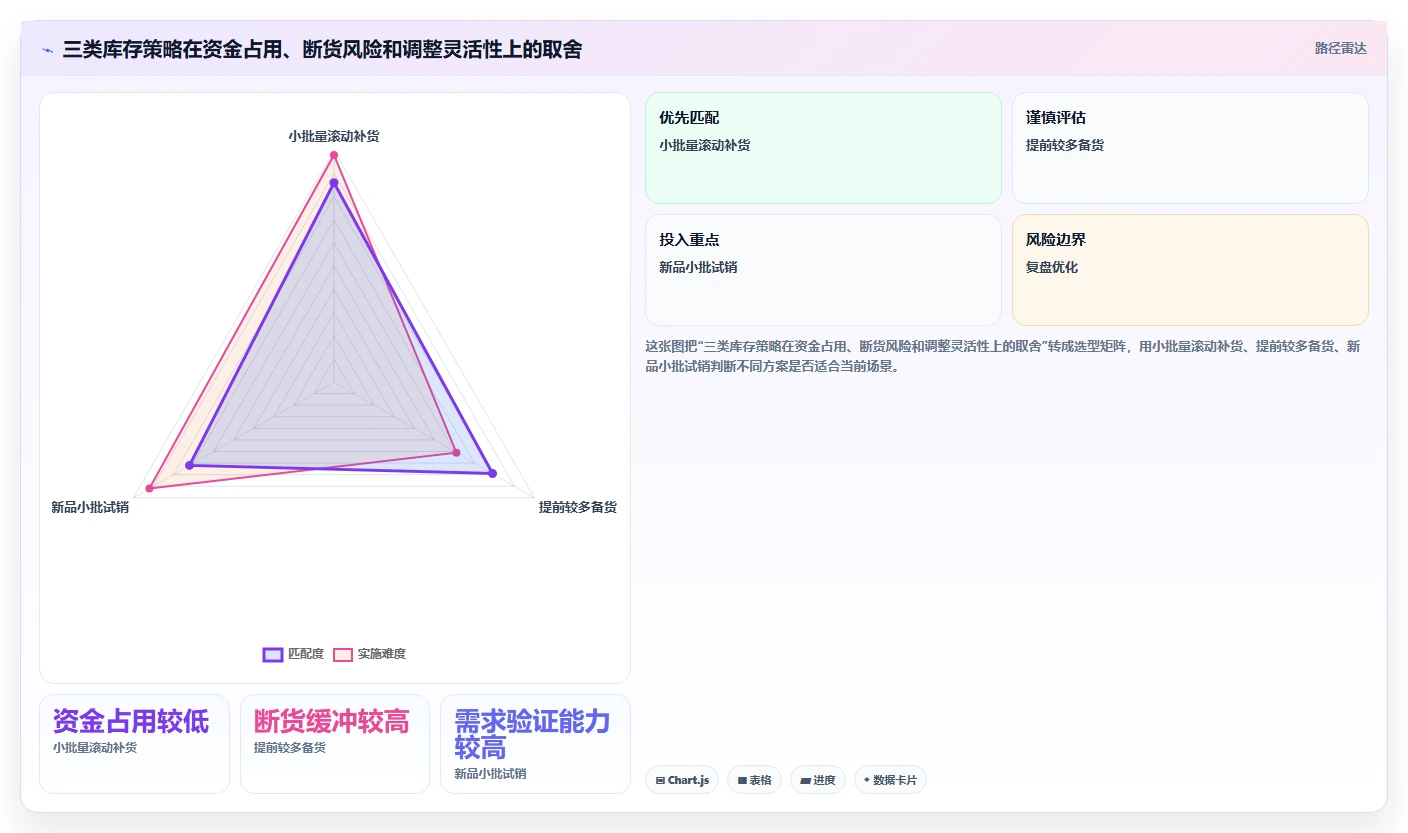Viewport: 1408px width, 833px height.
Task: Click the pink point on the 提前较多备货 axis
Action: [x=457, y=453]
